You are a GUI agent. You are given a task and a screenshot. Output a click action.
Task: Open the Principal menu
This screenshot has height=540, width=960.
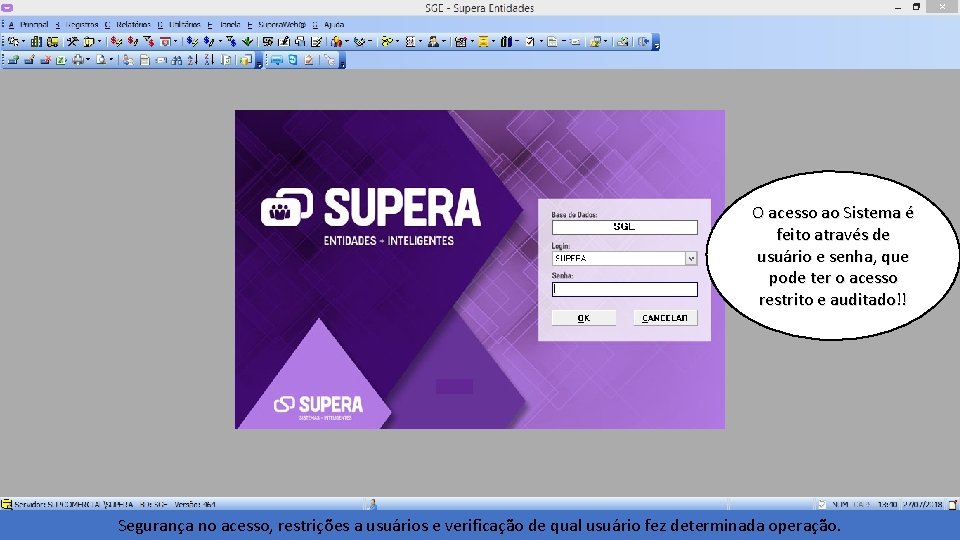[34, 24]
